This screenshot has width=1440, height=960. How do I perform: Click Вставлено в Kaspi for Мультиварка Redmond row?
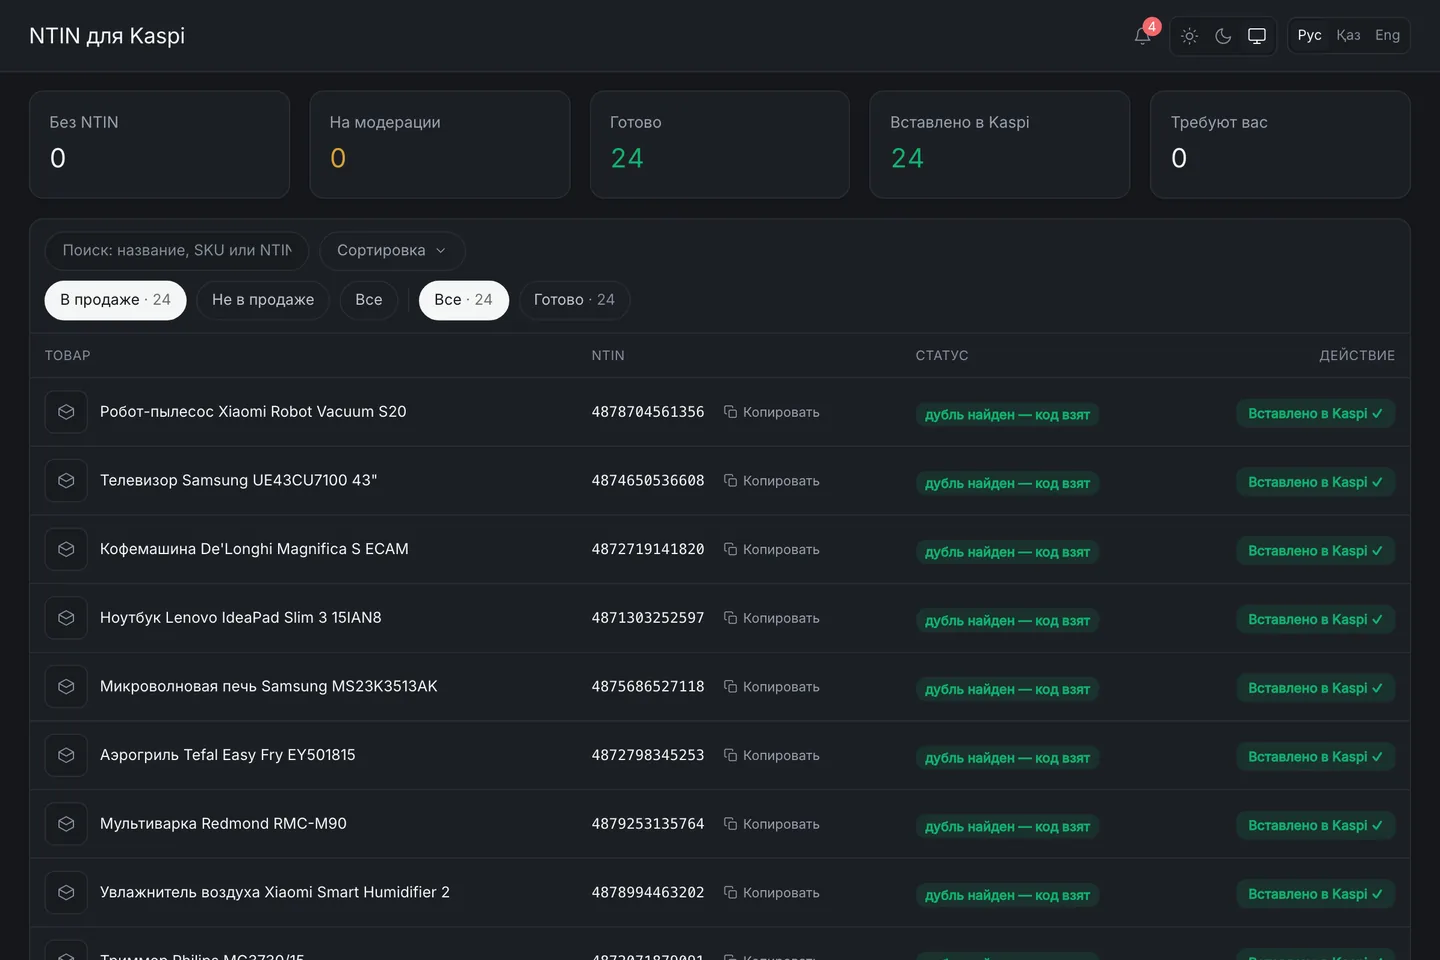point(1315,825)
